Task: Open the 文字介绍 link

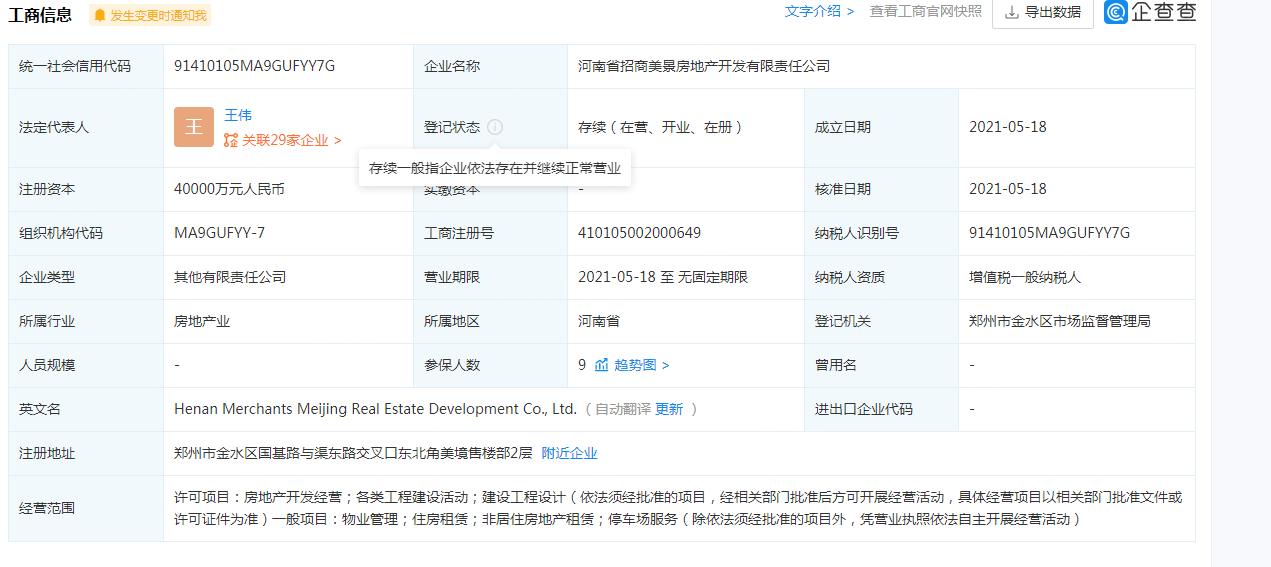Action: [813, 11]
